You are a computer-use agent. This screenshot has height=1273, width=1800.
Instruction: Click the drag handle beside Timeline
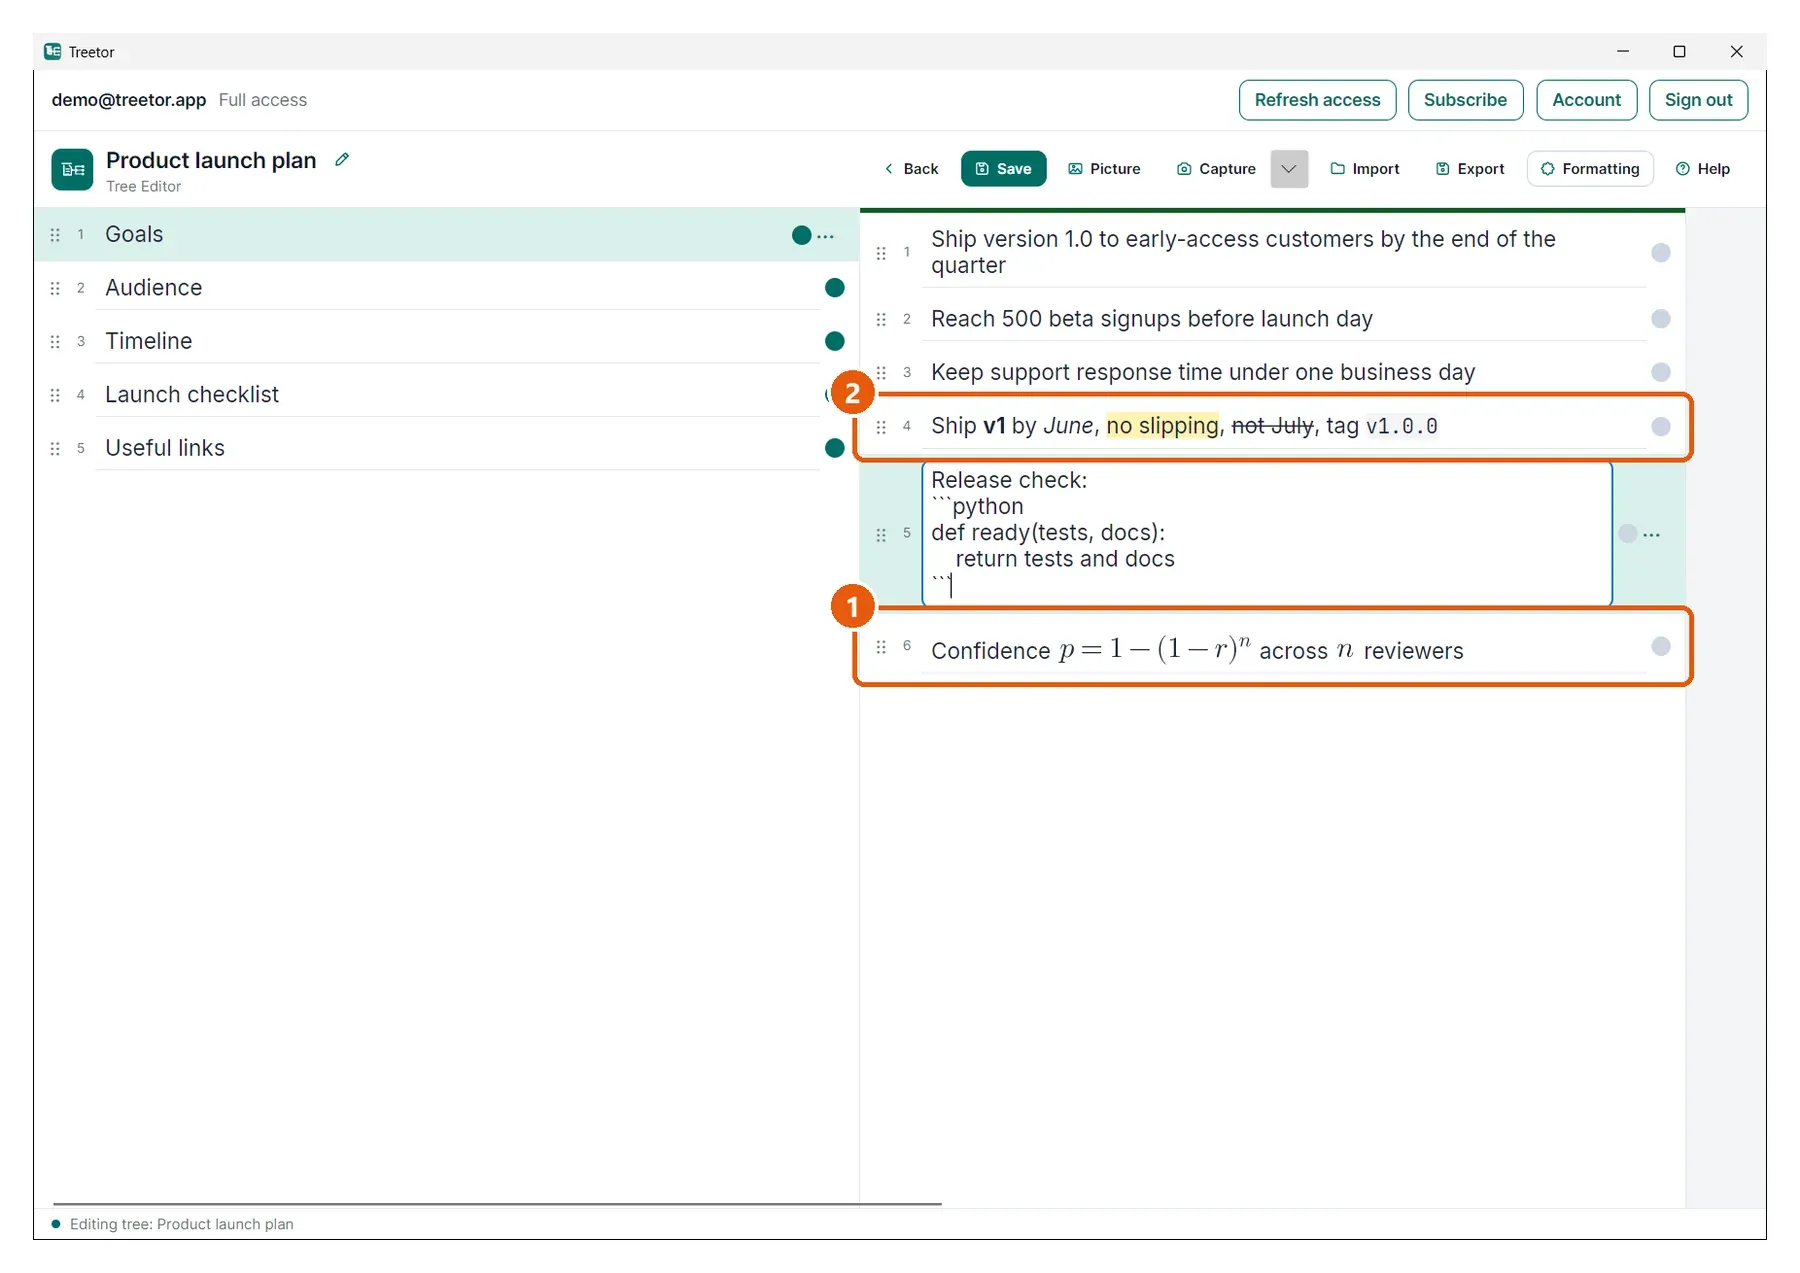click(55, 342)
